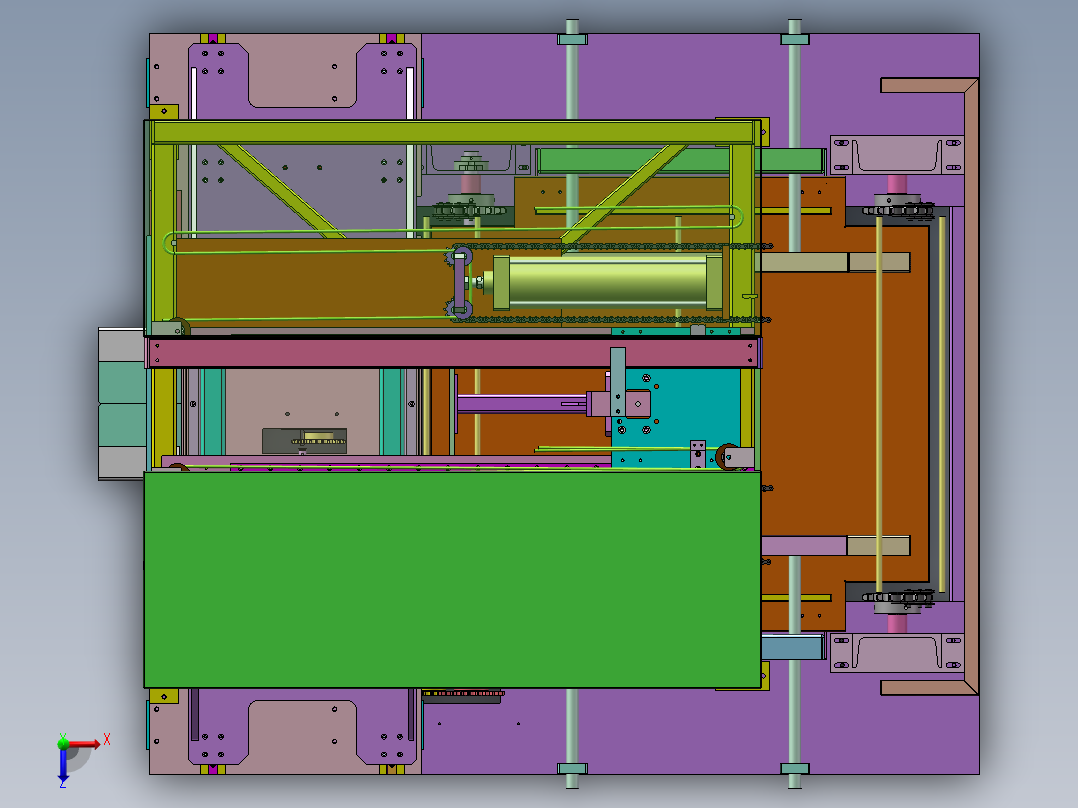Select the dark grey gear housing at lower left
This screenshot has width=1078, height=808.
point(304,441)
